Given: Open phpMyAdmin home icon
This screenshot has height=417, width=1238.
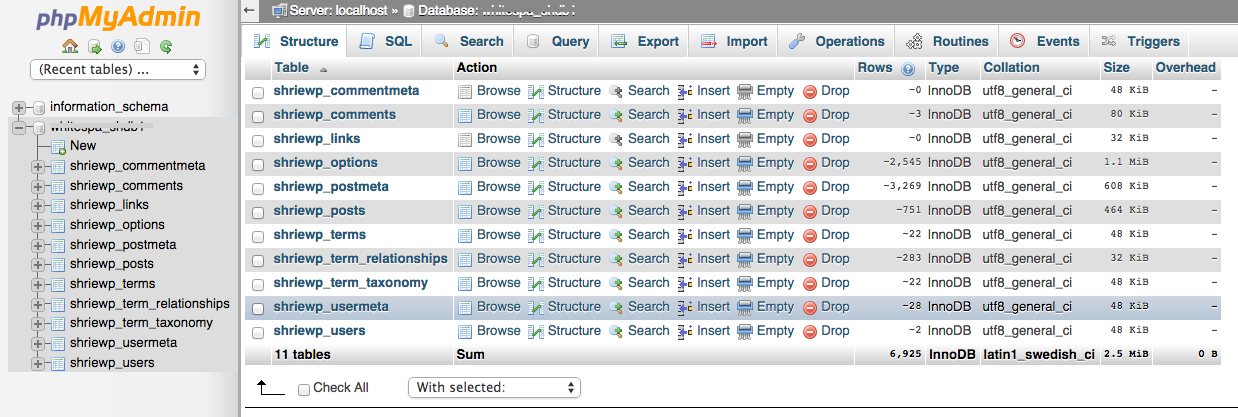Looking at the screenshot, I should point(70,46).
